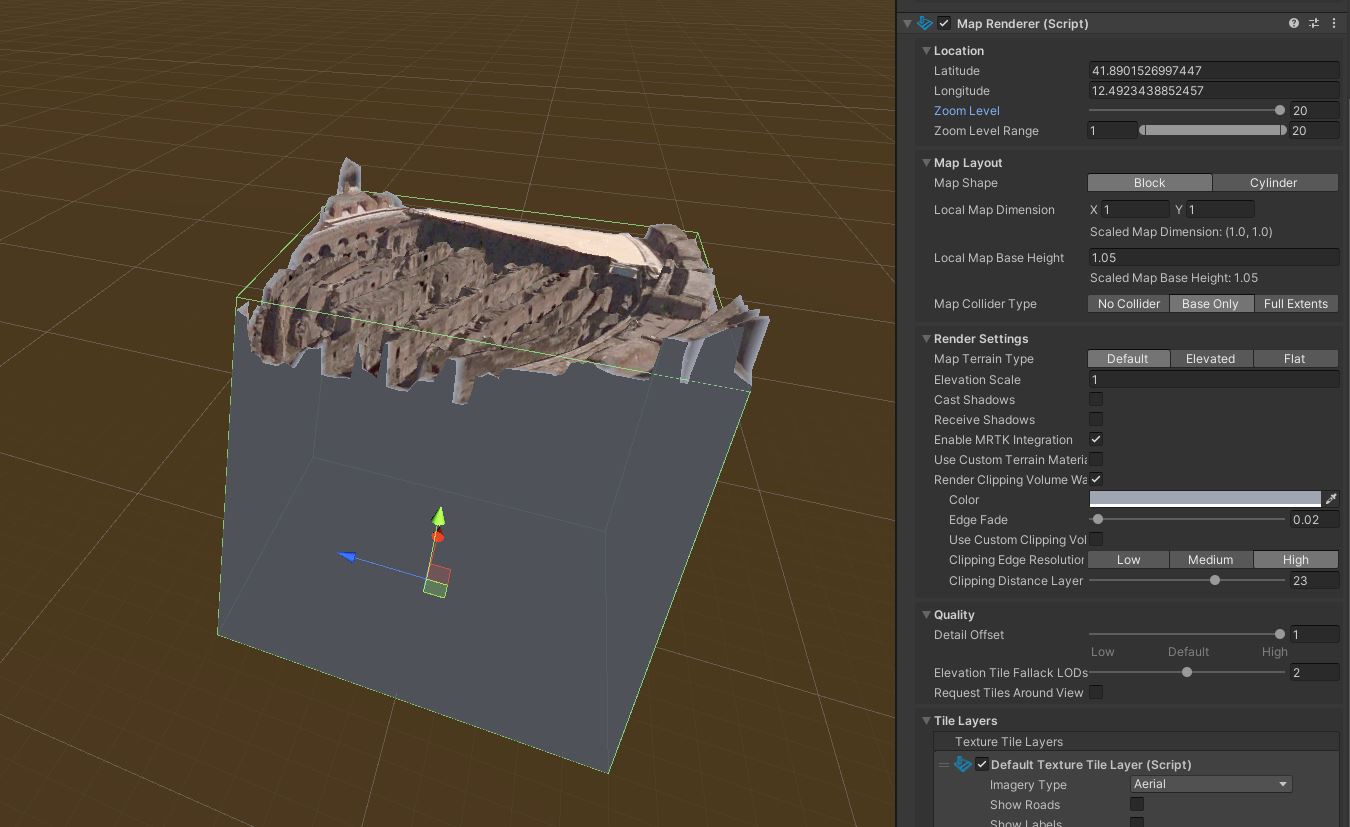
Task: Click the clipping wall Color swatch
Action: click(x=1205, y=499)
